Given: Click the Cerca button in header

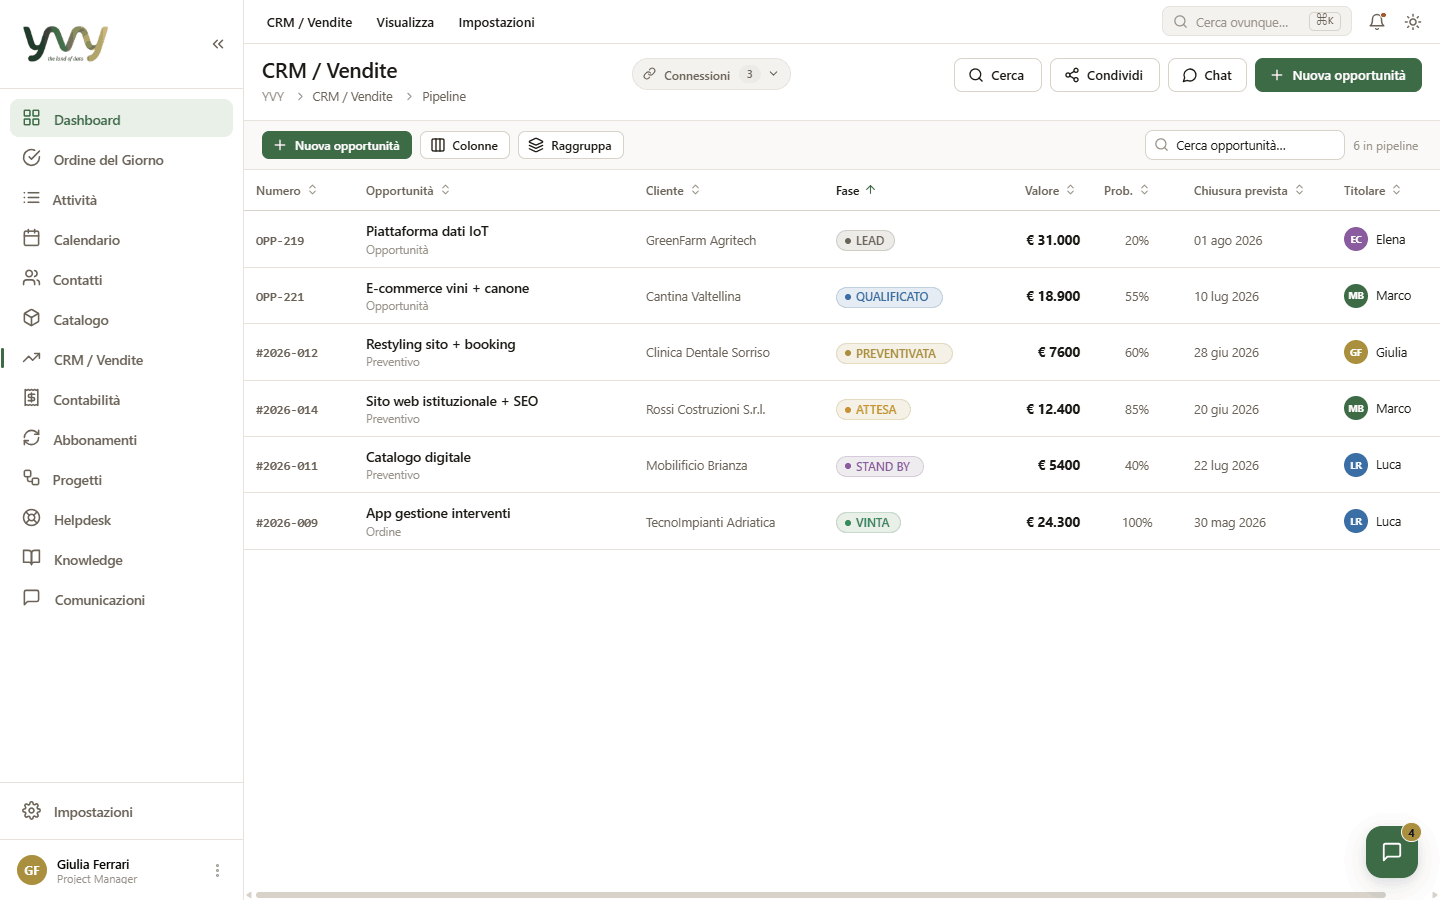Looking at the screenshot, I should 997,75.
